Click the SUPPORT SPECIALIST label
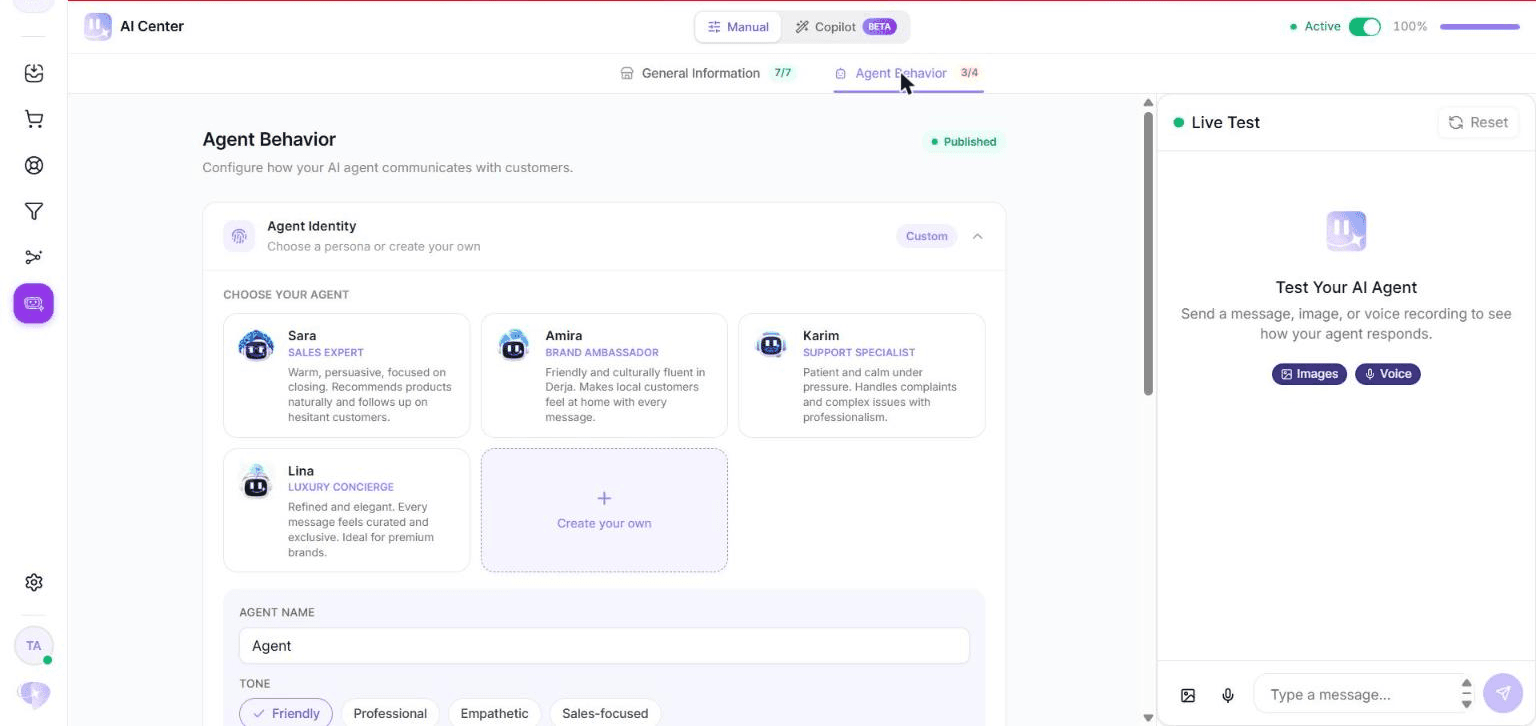This screenshot has height=726, width=1536. 859,352
